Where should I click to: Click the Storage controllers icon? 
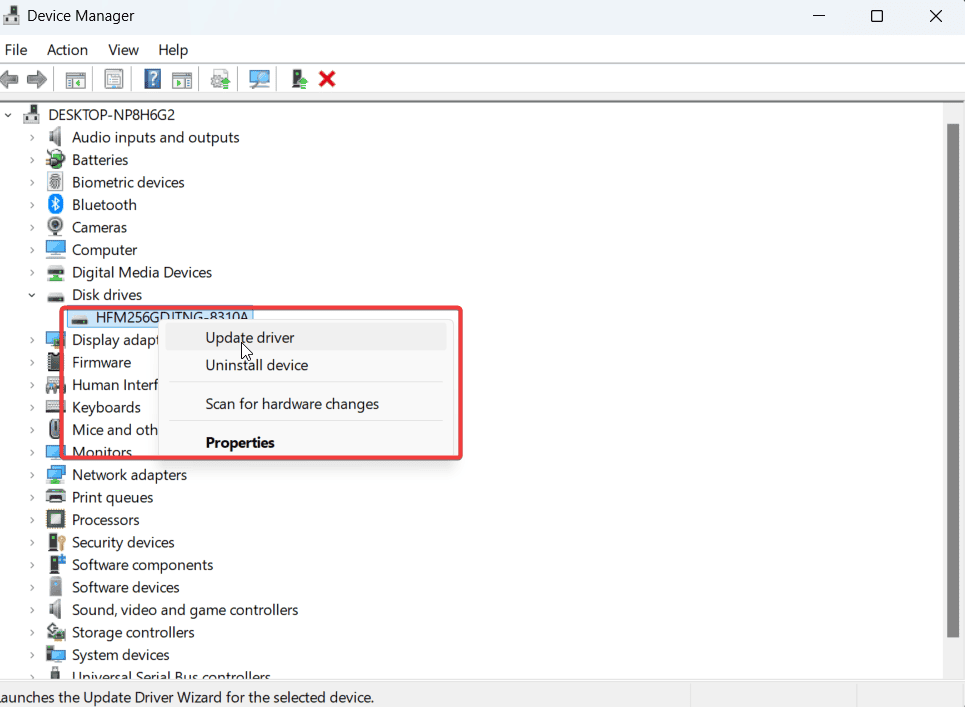tap(56, 632)
